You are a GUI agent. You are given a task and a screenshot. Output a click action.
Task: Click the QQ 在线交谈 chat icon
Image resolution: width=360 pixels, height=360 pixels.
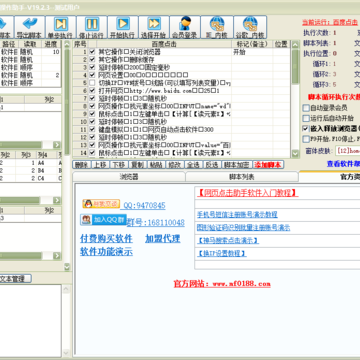click(x=101, y=203)
